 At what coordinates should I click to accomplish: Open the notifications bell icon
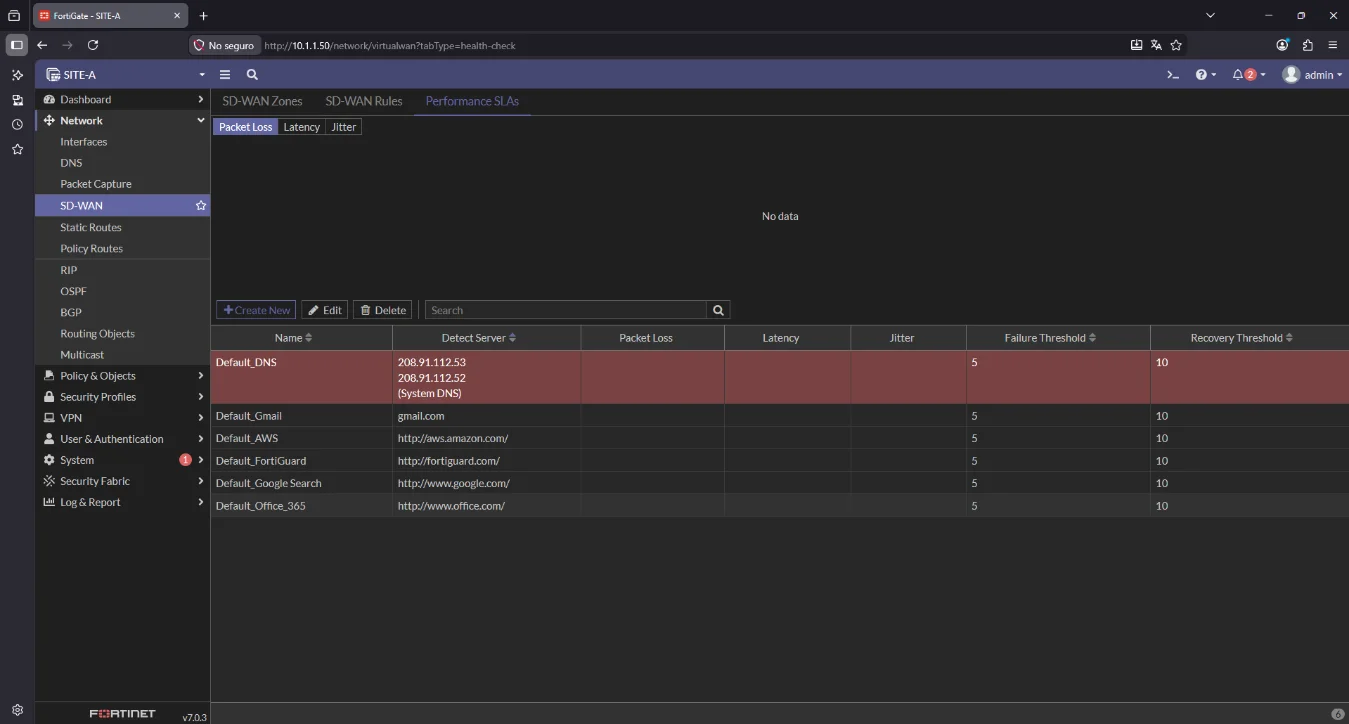point(1249,75)
